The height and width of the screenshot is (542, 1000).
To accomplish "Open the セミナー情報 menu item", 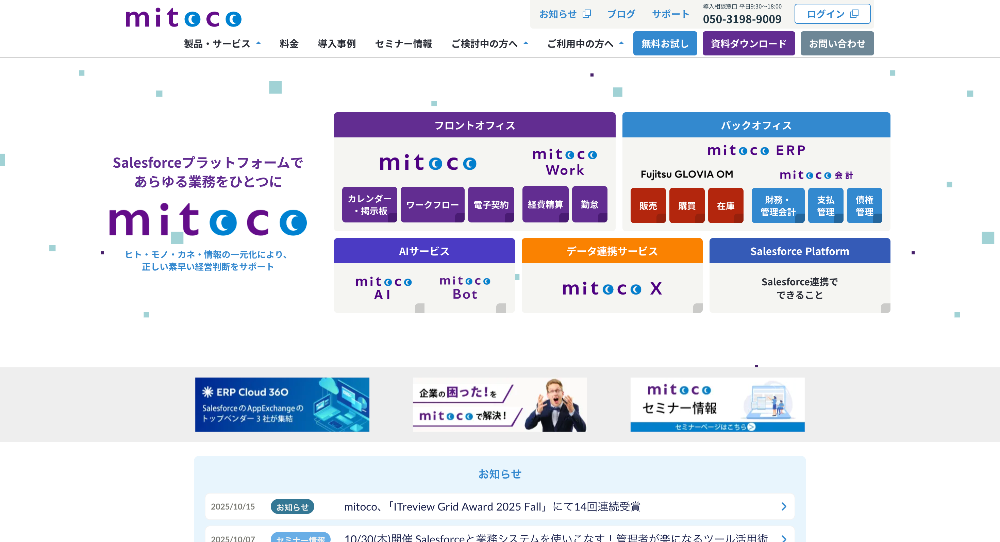I will (403, 43).
